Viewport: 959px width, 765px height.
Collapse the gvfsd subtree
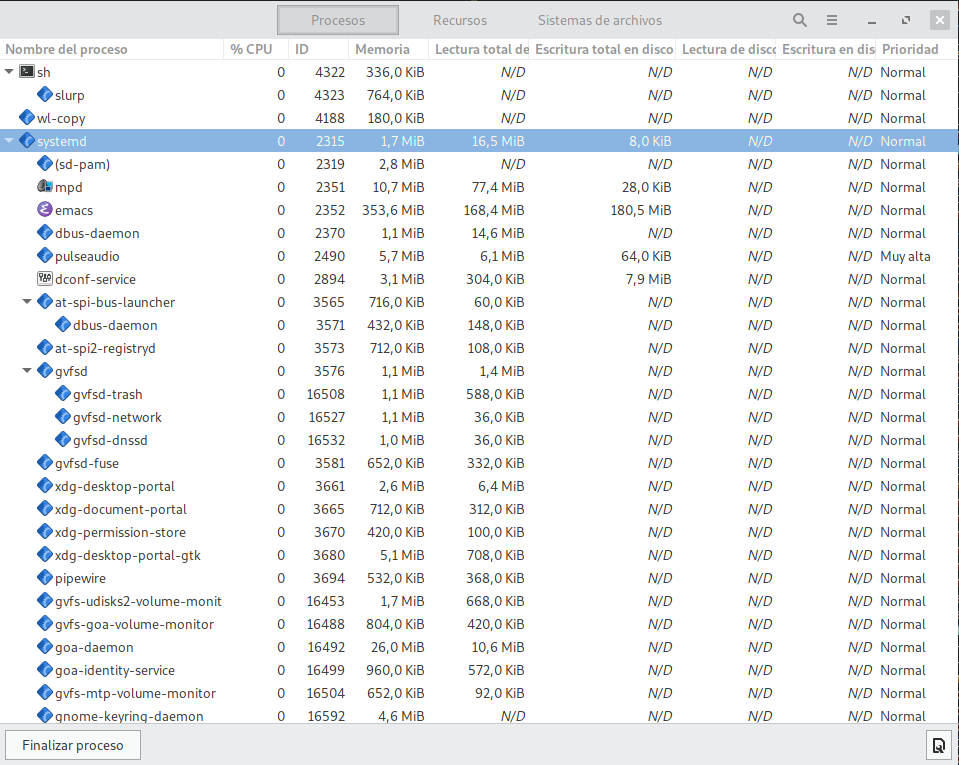pos(28,371)
